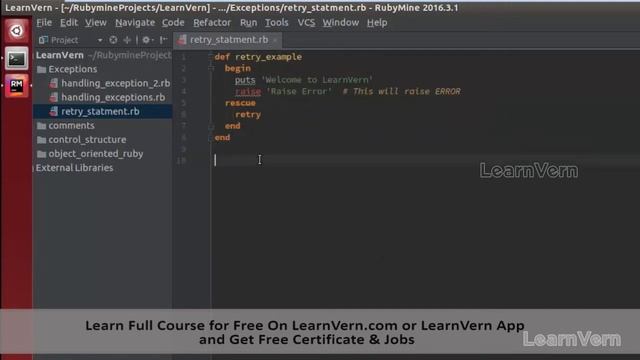Open the Refactor menu
The height and width of the screenshot is (360, 640).
point(212,22)
